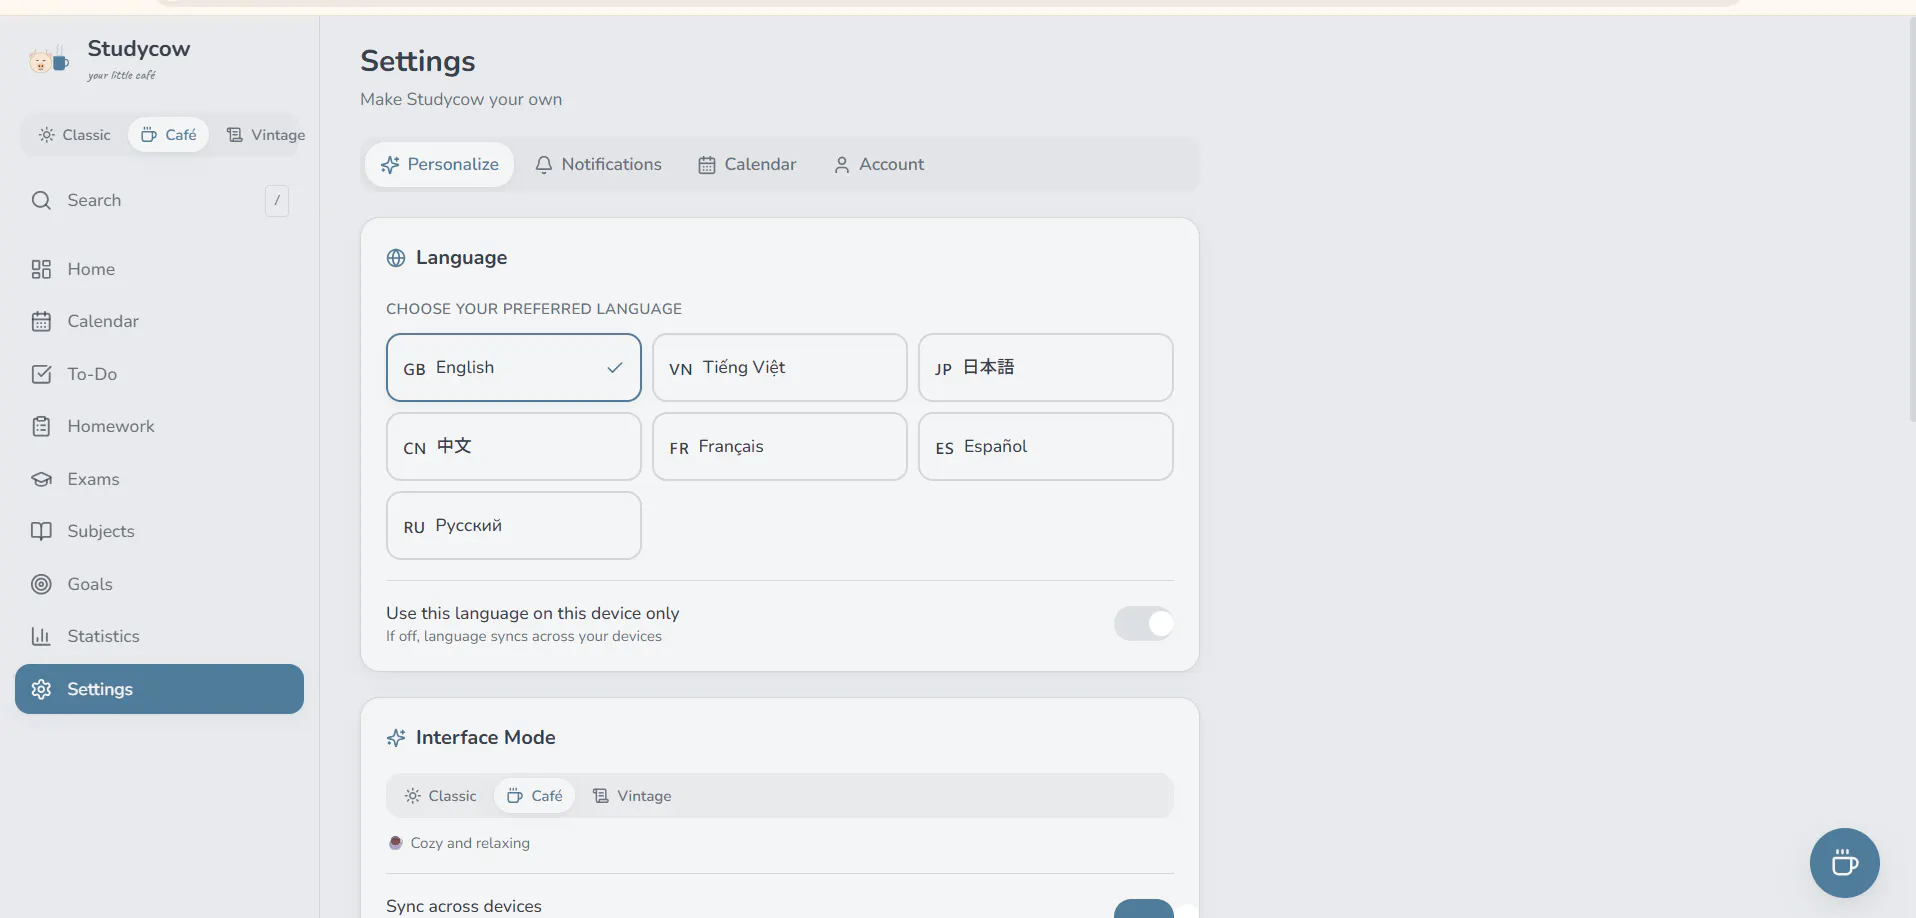Open Calendar in the left sidebar
The width and height of the screenshot is (1916, 918).
tap(159, 321)
